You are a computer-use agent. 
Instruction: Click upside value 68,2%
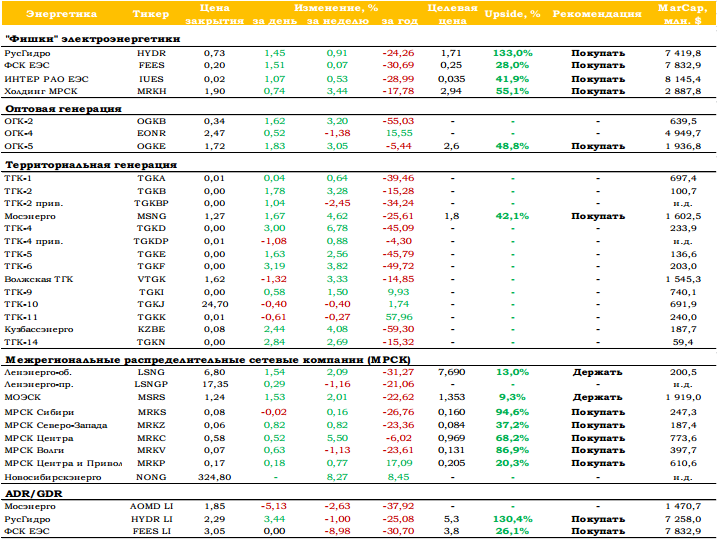coord(512,438)
